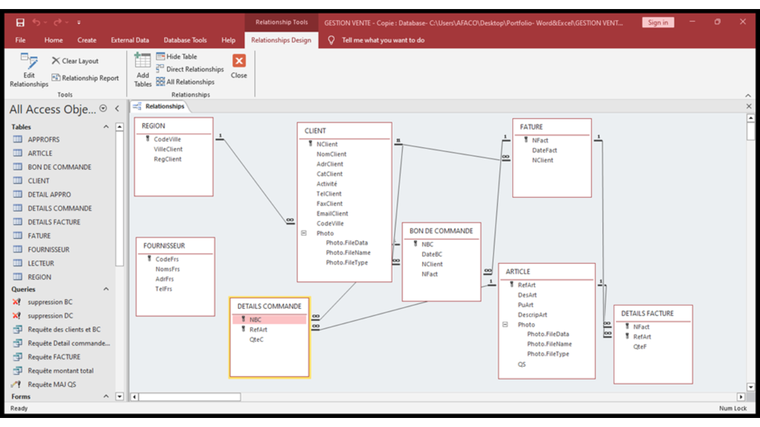This screenshot has width=760, height=427.
Task: Open the All Access Objects dropdown menu
Action: (x=105, y=109)
